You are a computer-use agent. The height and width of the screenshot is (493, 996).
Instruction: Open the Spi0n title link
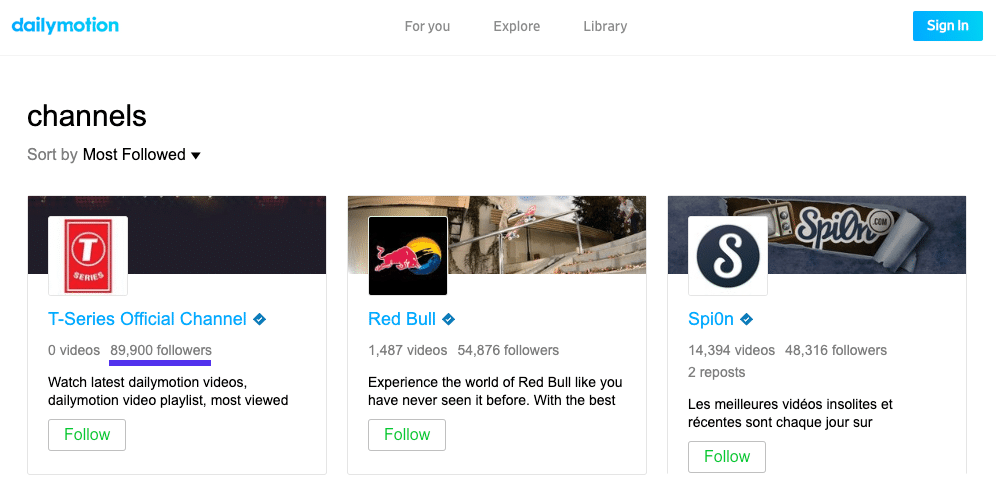click(x=711, y=320)
